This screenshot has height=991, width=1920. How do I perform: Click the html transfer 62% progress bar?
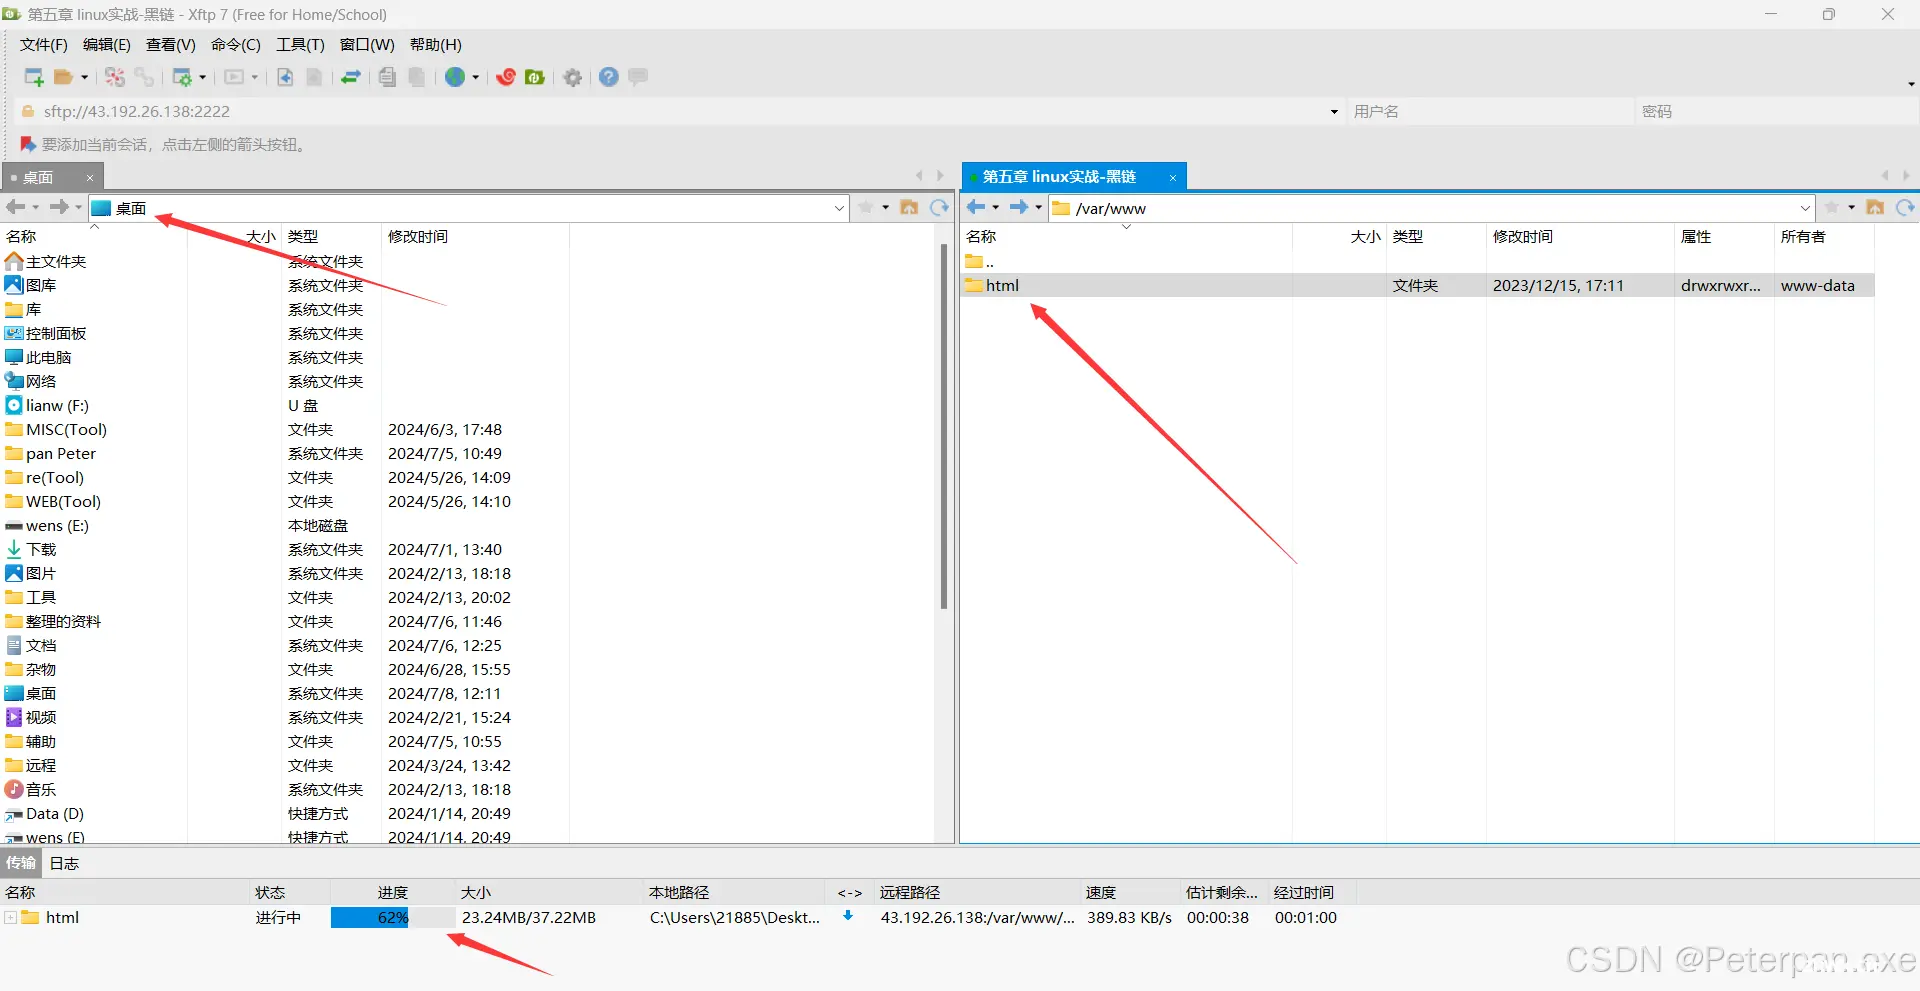coord(392,918)
